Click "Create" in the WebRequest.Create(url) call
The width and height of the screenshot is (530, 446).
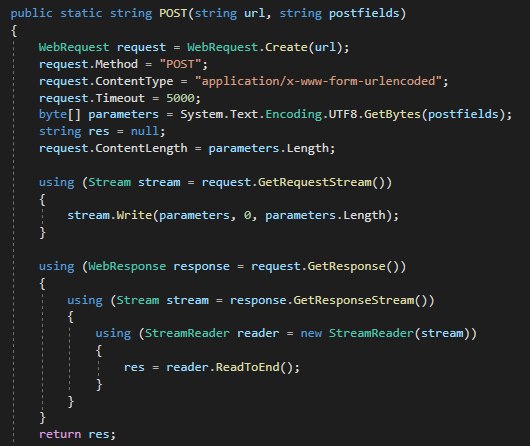(x=286, y=47)
